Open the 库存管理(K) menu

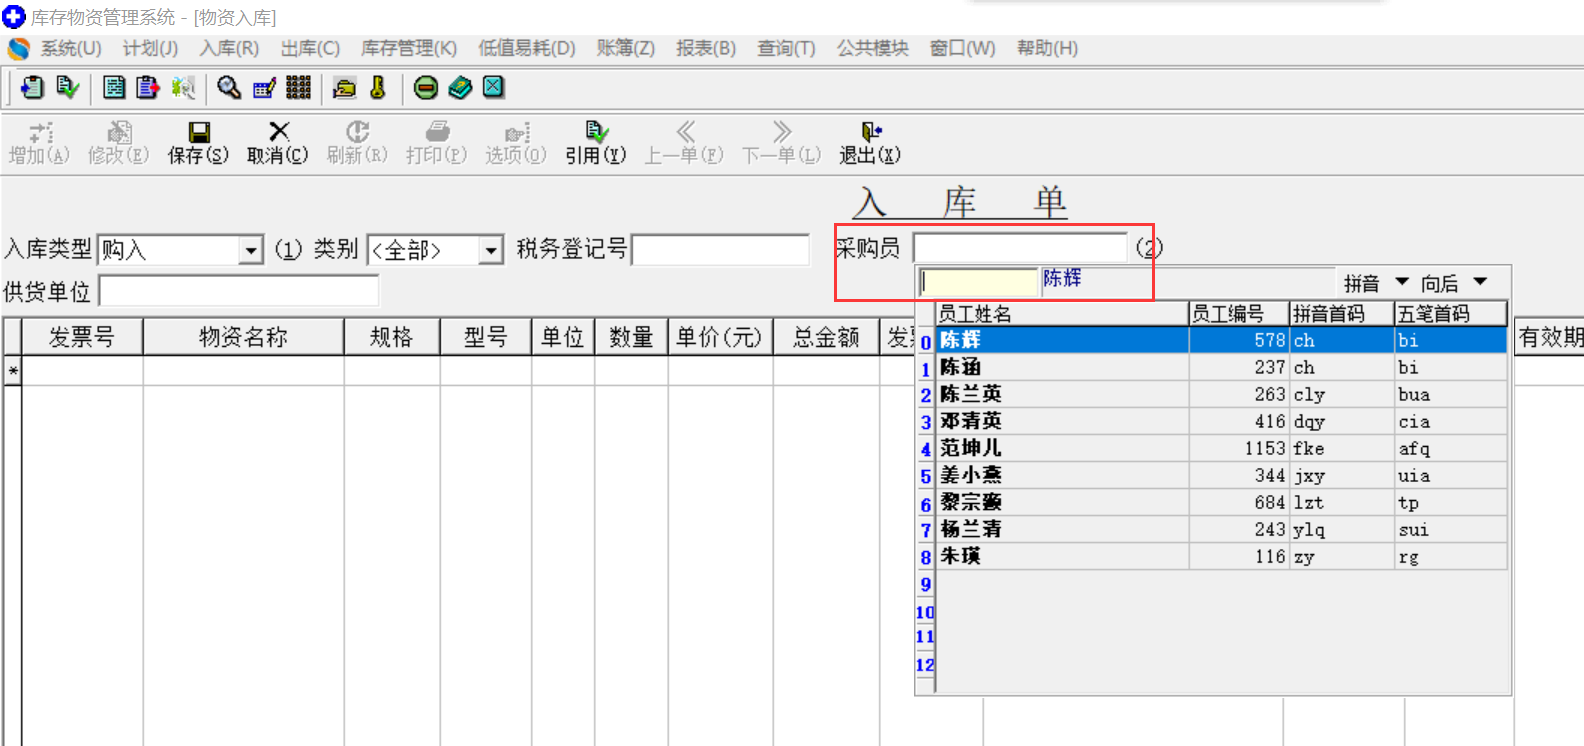[409, 48]
